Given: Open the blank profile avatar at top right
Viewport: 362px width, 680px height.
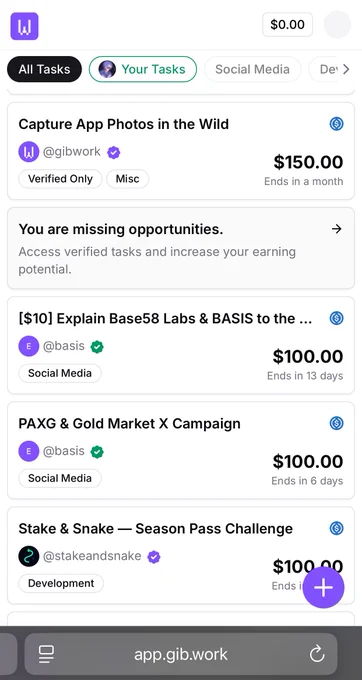Looking at the screenshot, I should [x=337, y=25].
